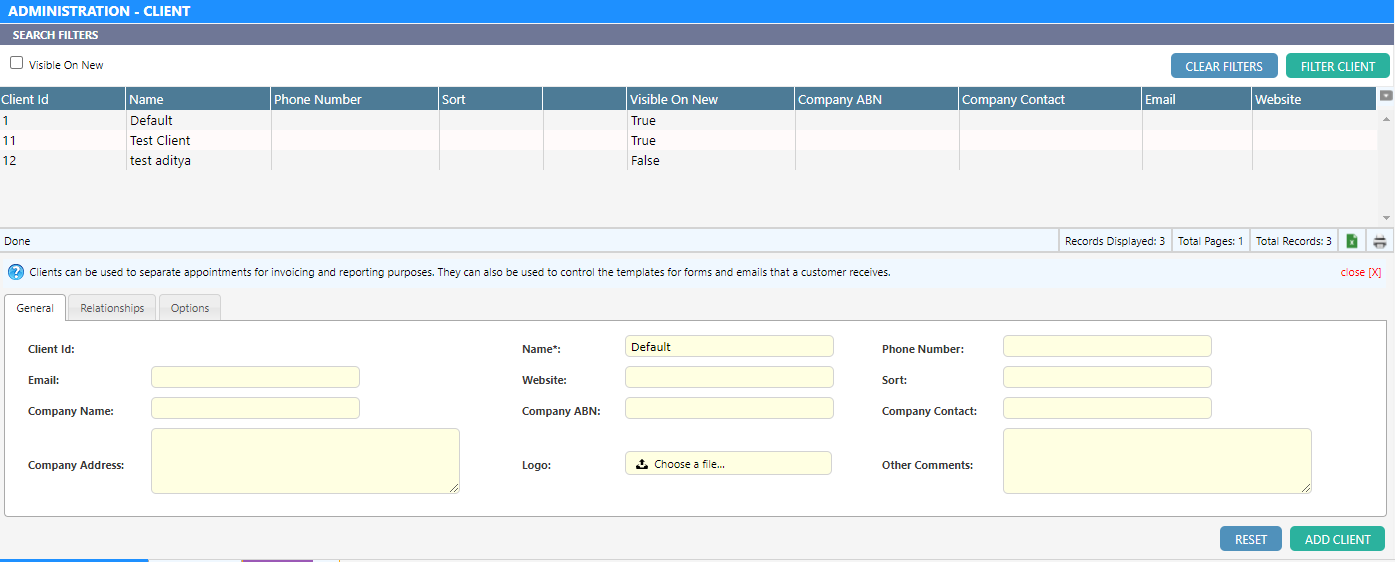Focus the Email input field
This screenshot has width=1395, height=562.
pyautogui.click(x=255, y=377)
